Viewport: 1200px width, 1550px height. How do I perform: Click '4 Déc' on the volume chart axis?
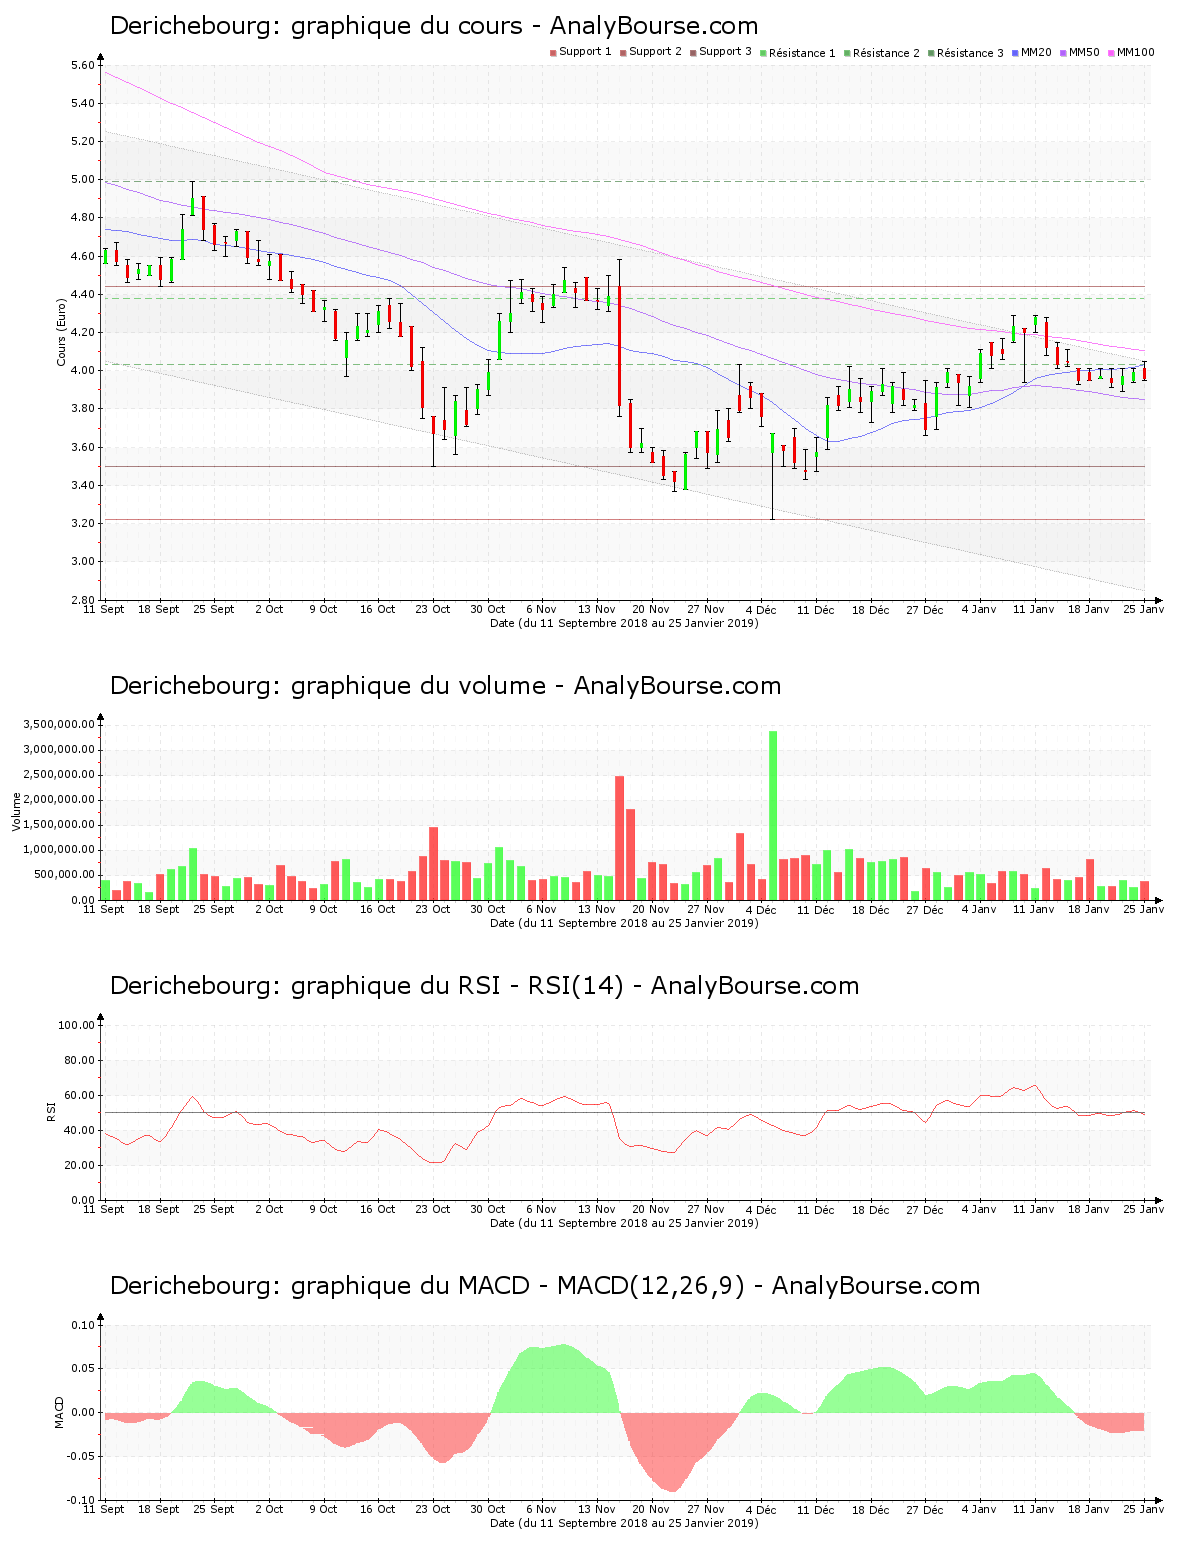point(761,909)
